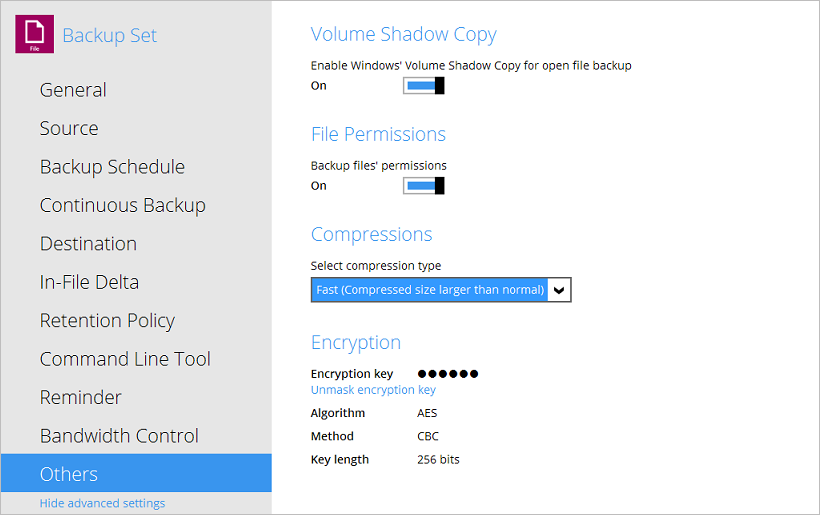Toggle Volume Shadow Copy switch
The height and width of the screenshot is (515, 820).
point(423,86)
